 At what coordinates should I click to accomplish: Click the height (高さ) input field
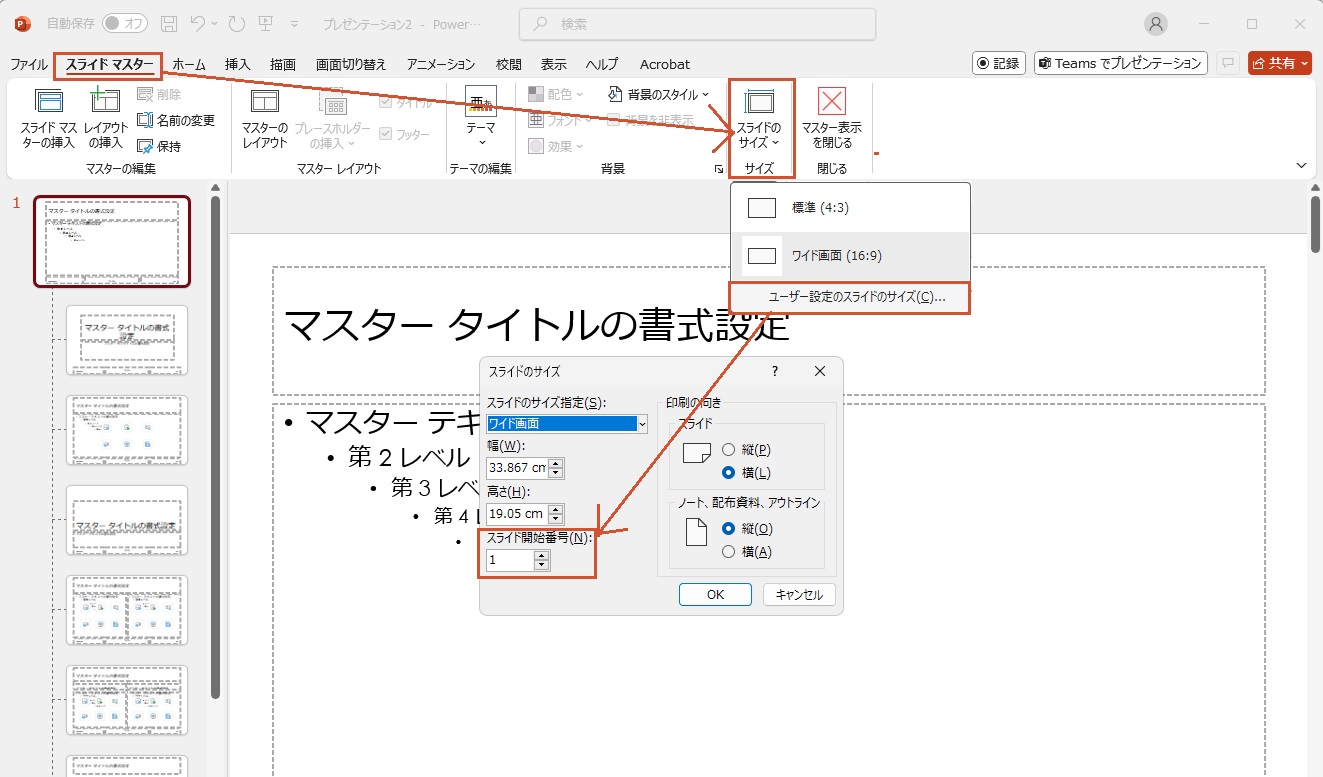click(x=517, y=514)
